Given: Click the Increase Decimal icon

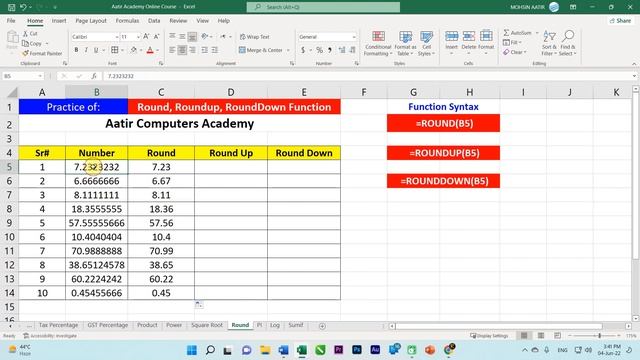Looking at the screenshot, I should (x=342, y=50).
